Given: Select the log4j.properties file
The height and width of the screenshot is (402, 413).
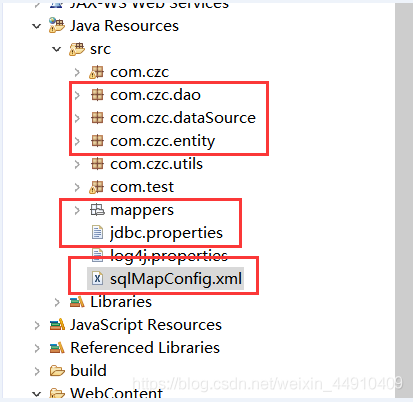Looking at the screenshot, I should coord(169,256).
